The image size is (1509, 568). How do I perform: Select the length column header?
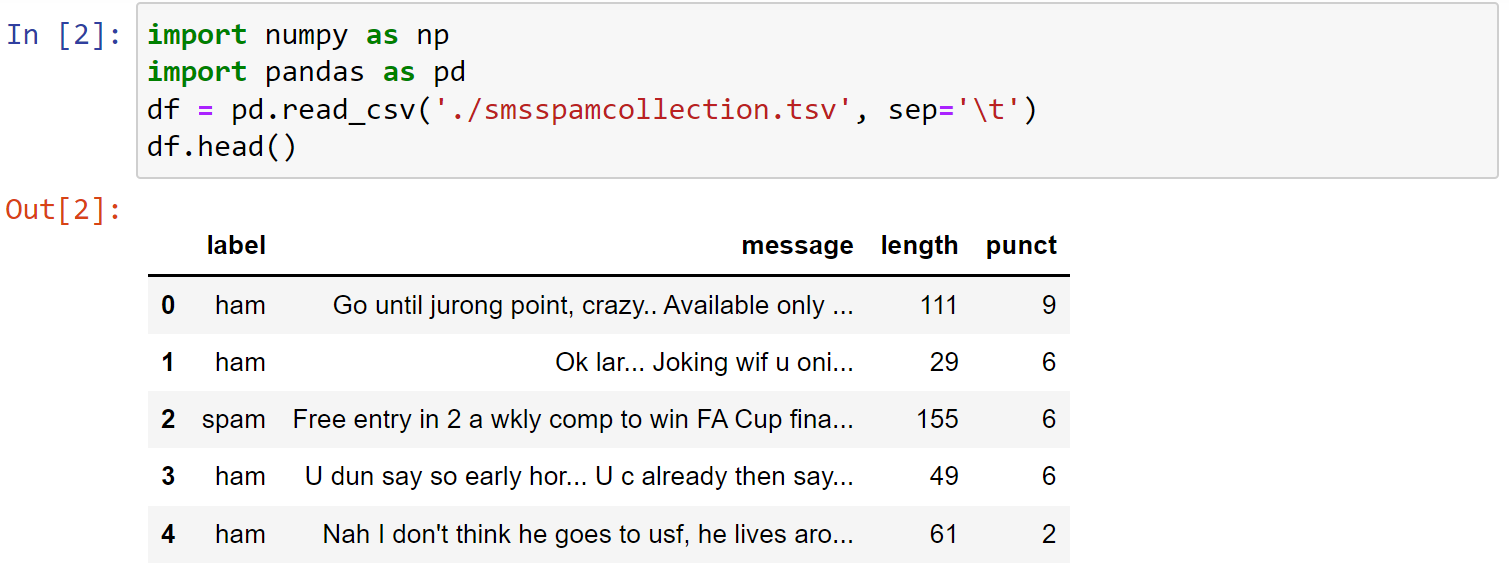click(x=919, y=245)
